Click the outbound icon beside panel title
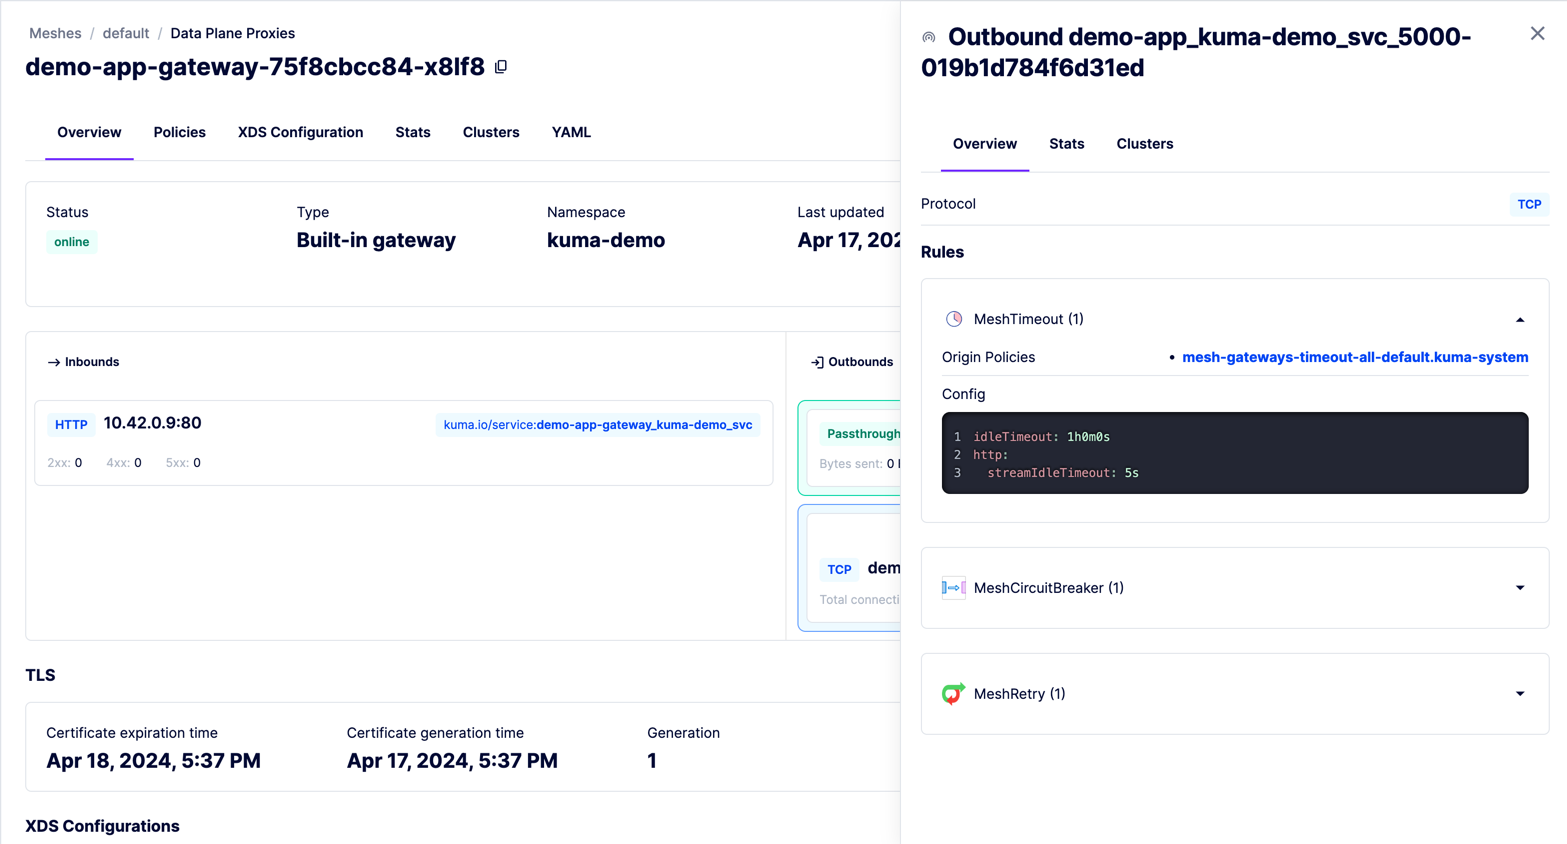Image resolution: width=1567 pixels, height=844 pixels. (x=929, y=38)
